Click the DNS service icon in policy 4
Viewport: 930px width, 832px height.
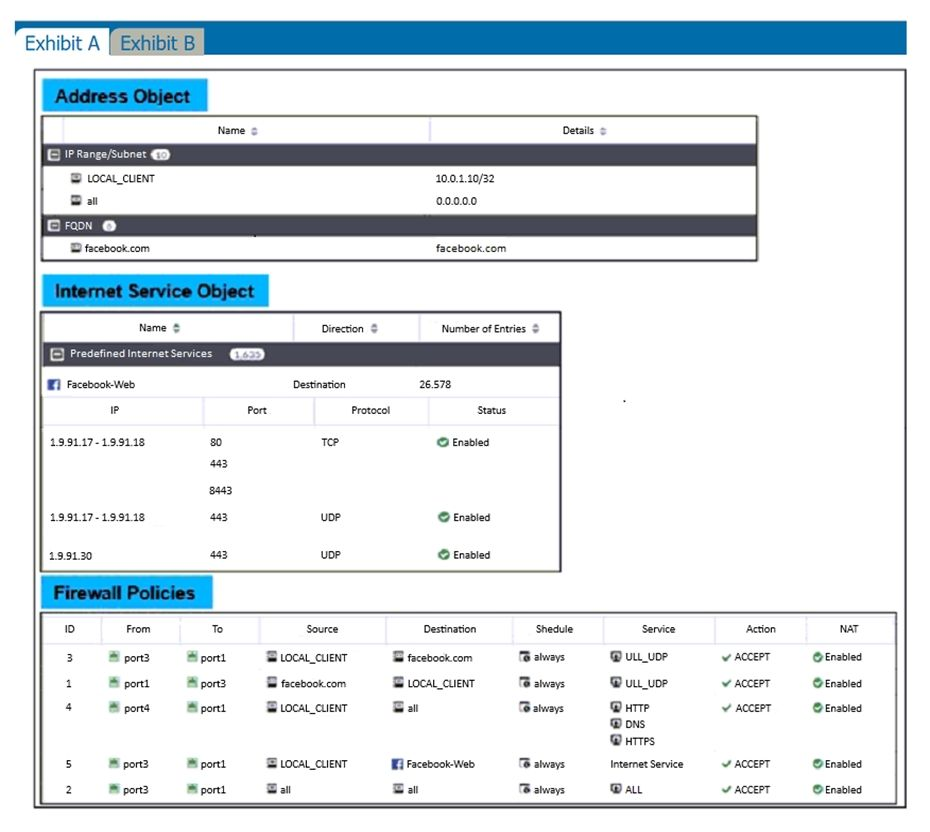click(x=616, y=724)
